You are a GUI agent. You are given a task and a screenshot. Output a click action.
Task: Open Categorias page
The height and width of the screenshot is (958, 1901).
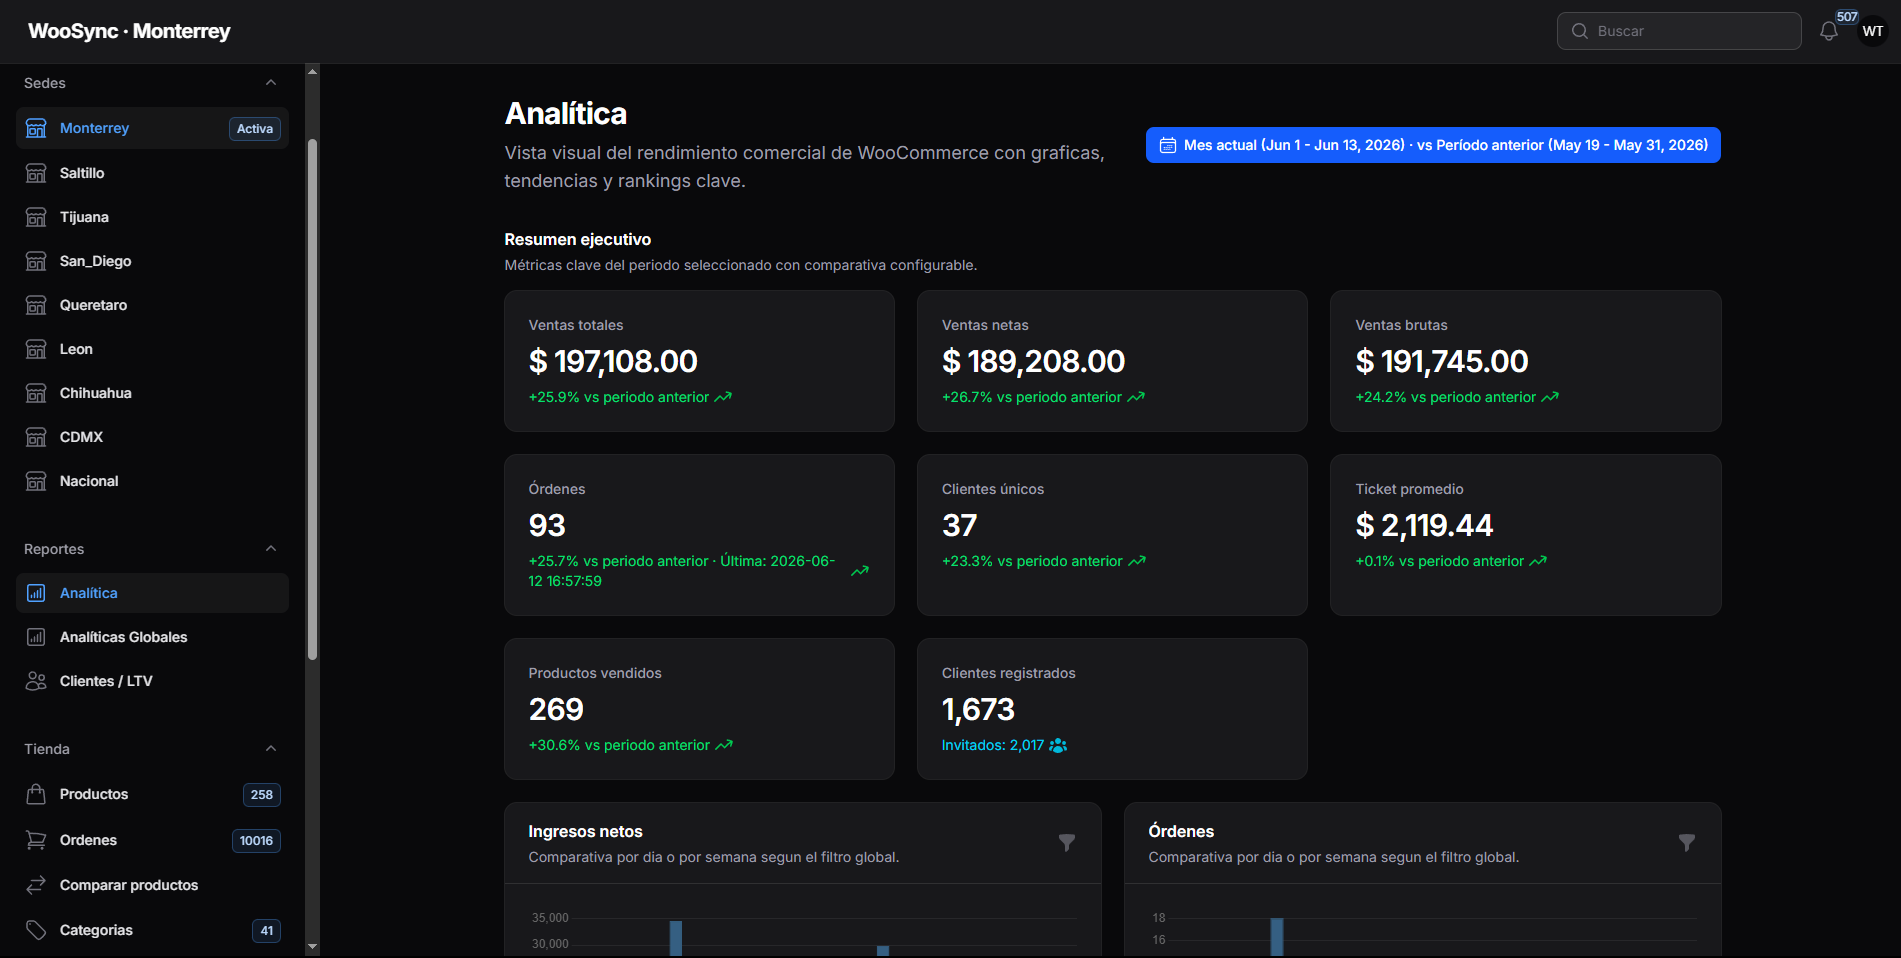(x=152, y=930)
